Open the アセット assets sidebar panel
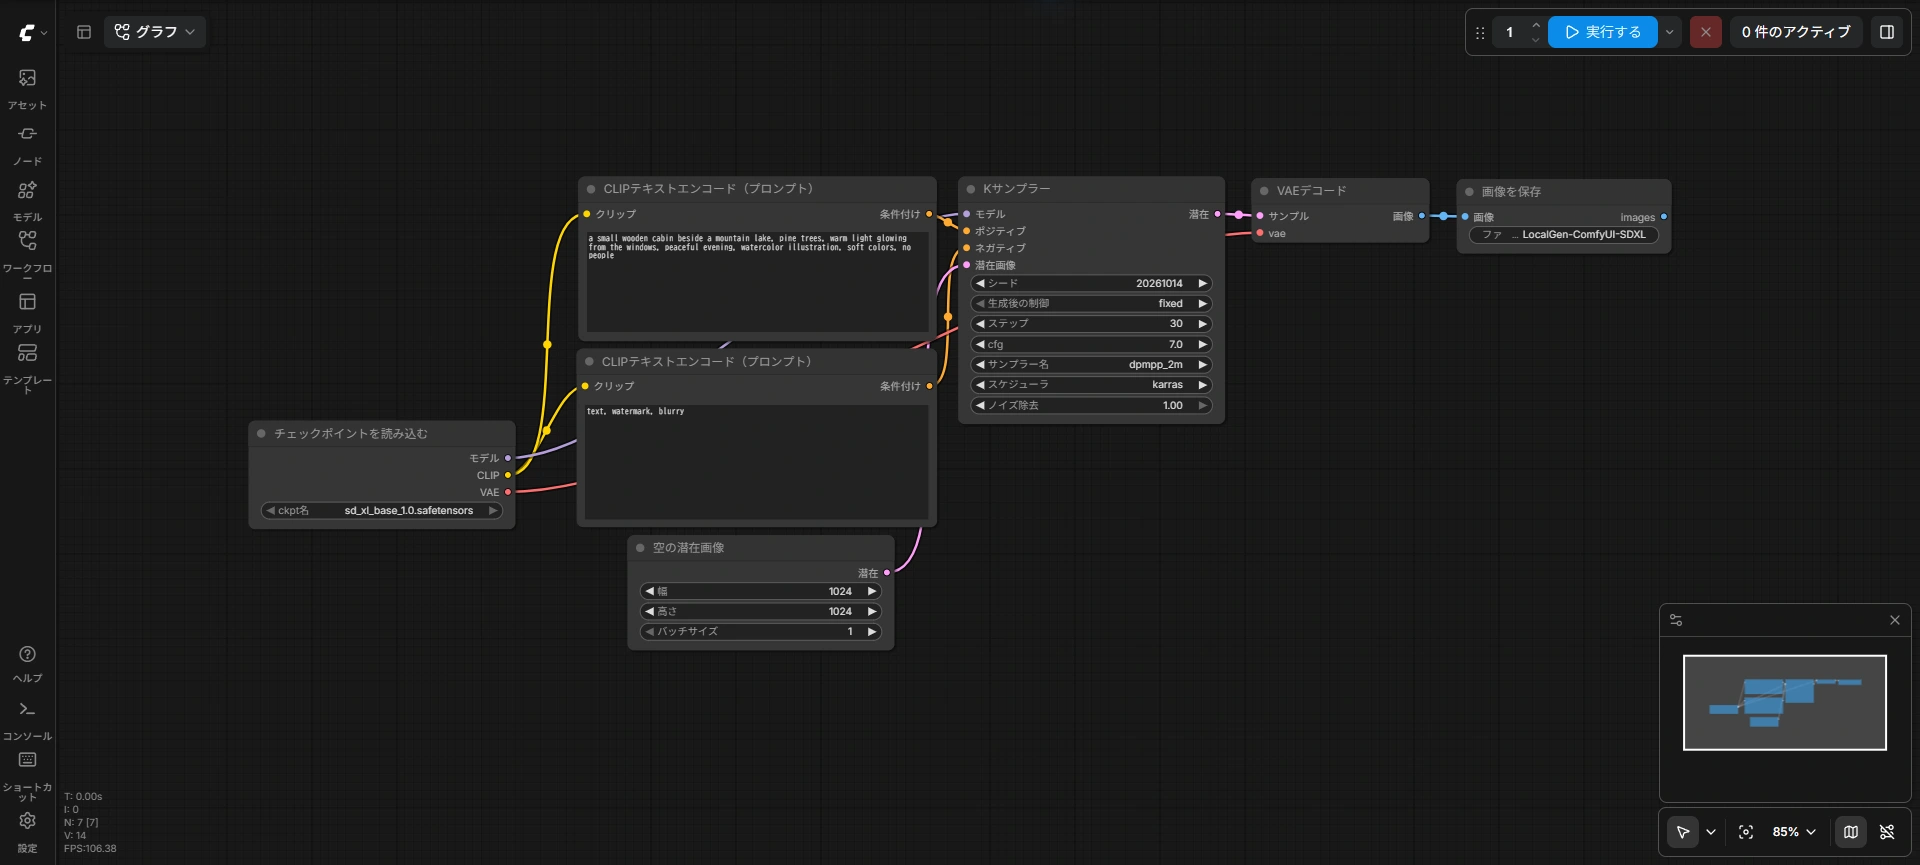This screenshot has width=1920, height=865. click(x=27, y=89)
